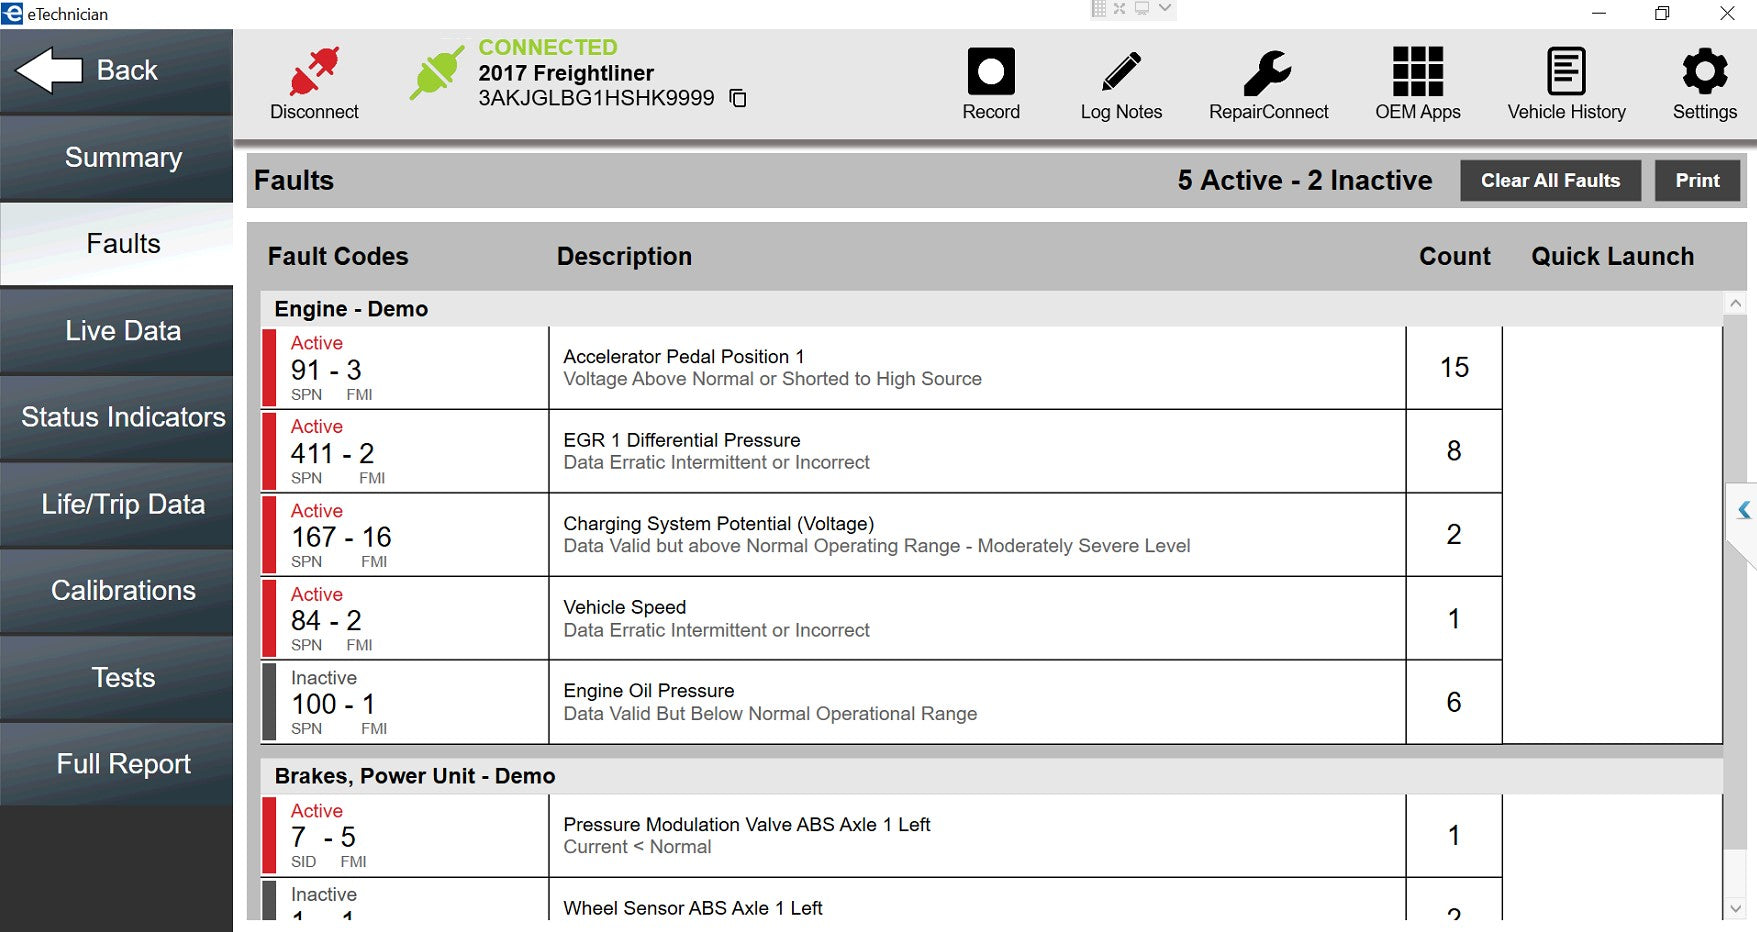This screenshot has height=932, width=1757.
Task: Open the Status Indicators section
Action: (123, 417)
